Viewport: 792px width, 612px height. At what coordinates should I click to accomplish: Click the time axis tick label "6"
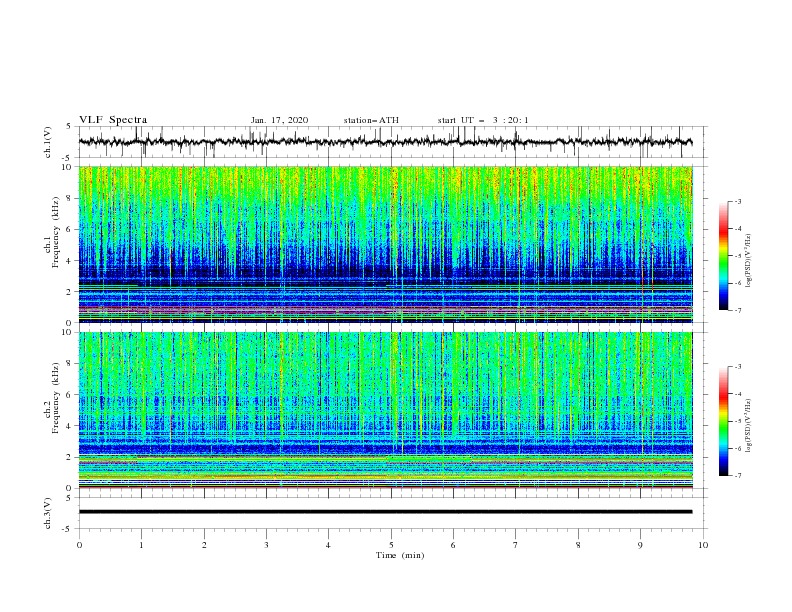(x=453, y=545)
